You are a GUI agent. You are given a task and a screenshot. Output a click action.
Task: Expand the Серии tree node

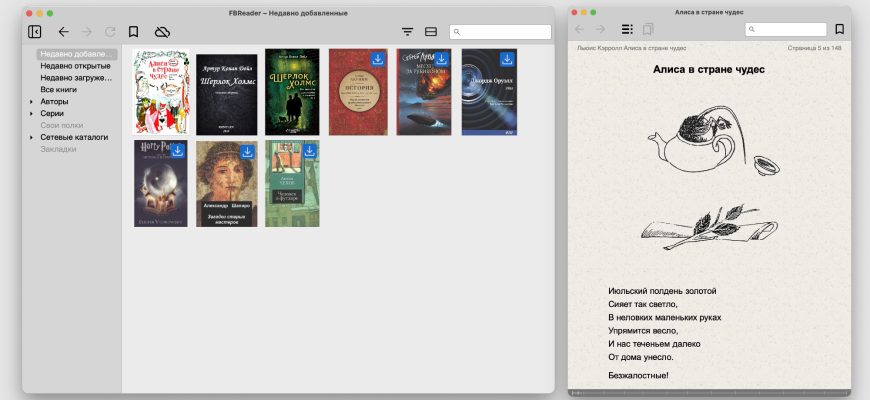click(31, 113)
